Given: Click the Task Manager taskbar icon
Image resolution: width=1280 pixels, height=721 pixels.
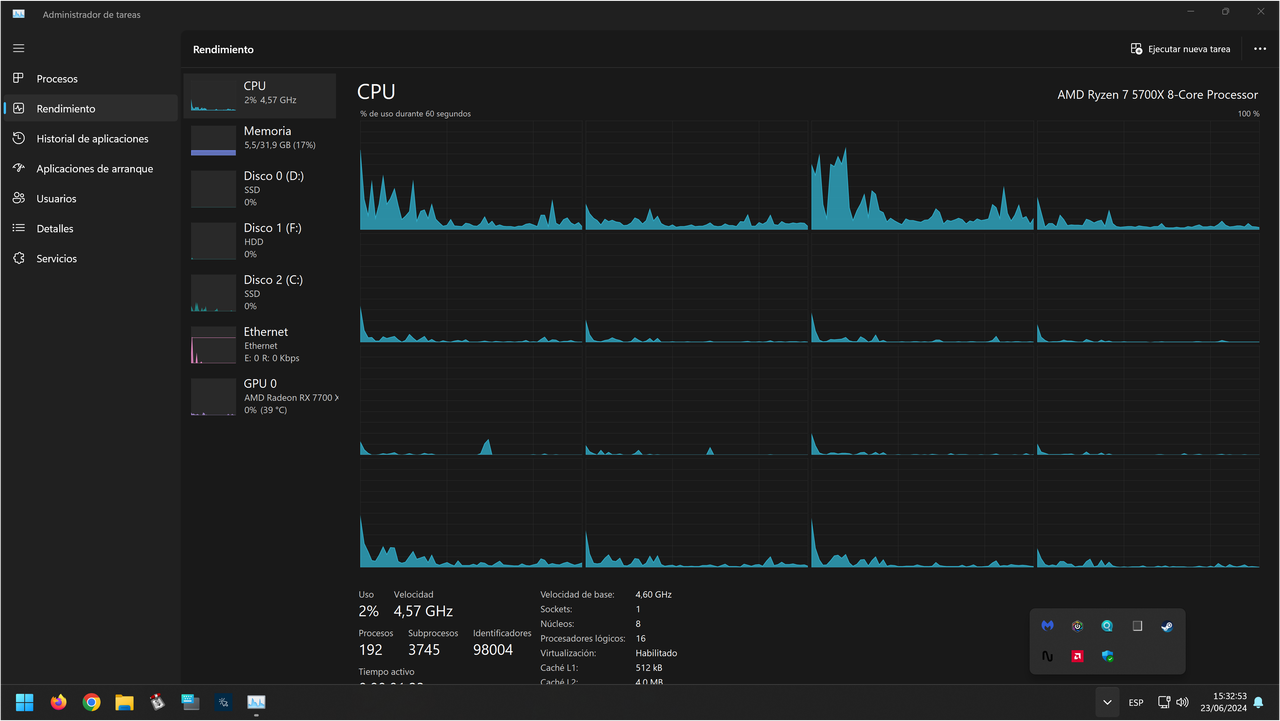Looking at the screenshot, I should [256, 702].
